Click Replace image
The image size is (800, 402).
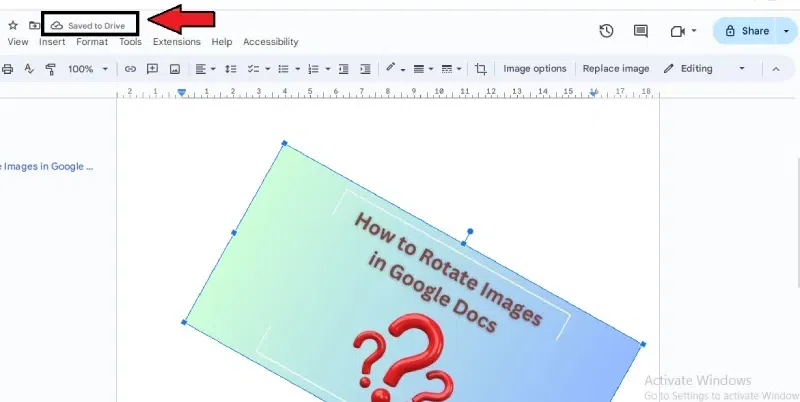[x=616, y=68]
